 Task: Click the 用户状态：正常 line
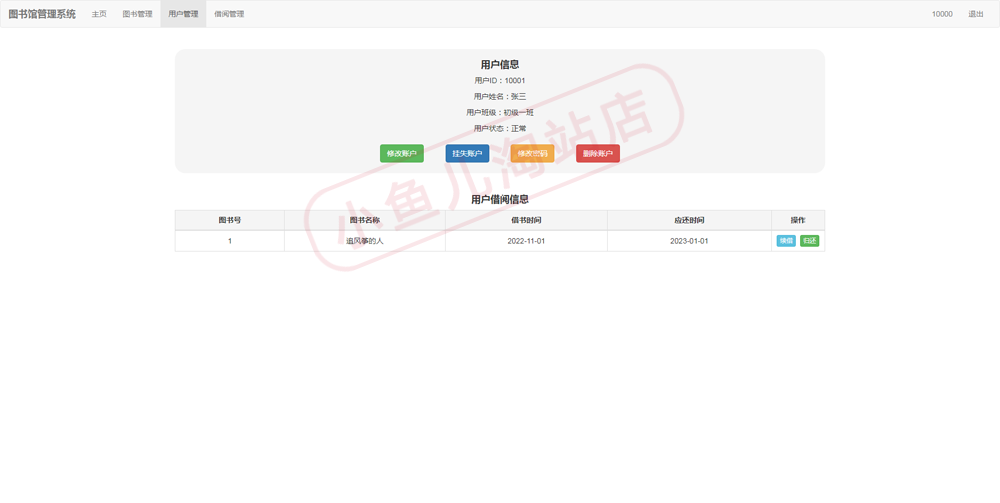(x=500, y=128)
